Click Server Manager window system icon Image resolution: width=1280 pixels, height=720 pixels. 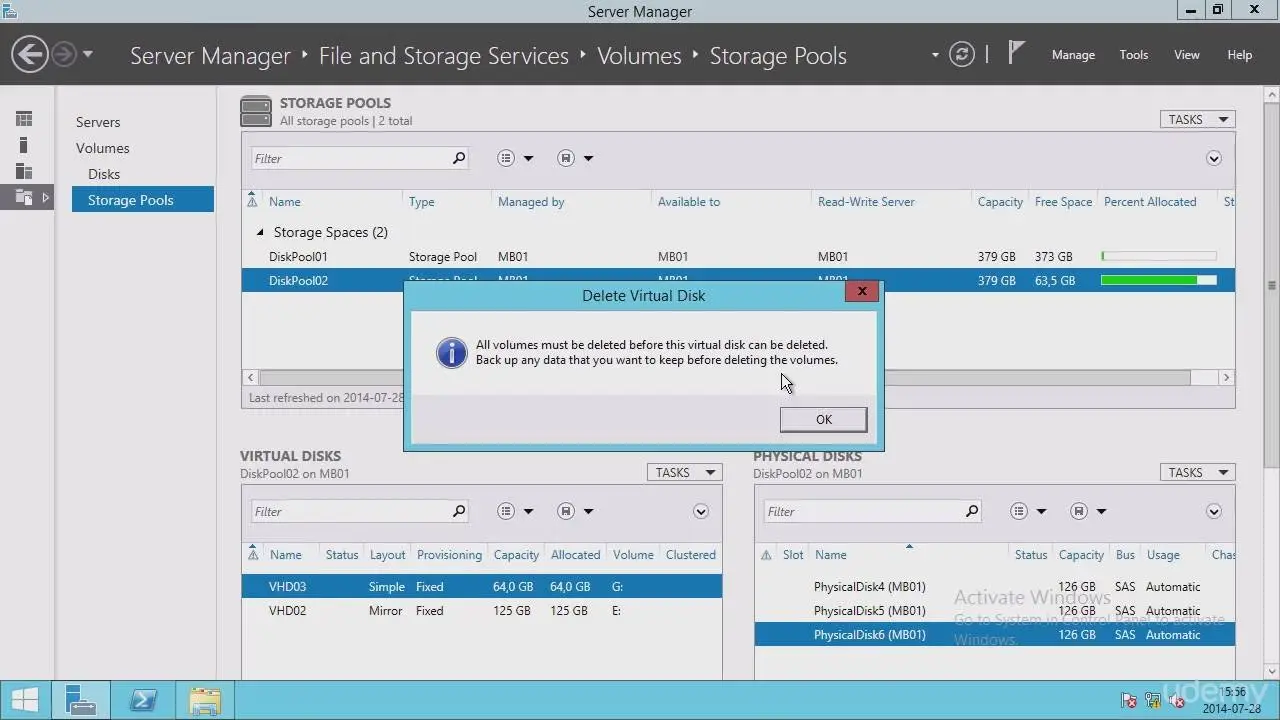coord(11,11)
